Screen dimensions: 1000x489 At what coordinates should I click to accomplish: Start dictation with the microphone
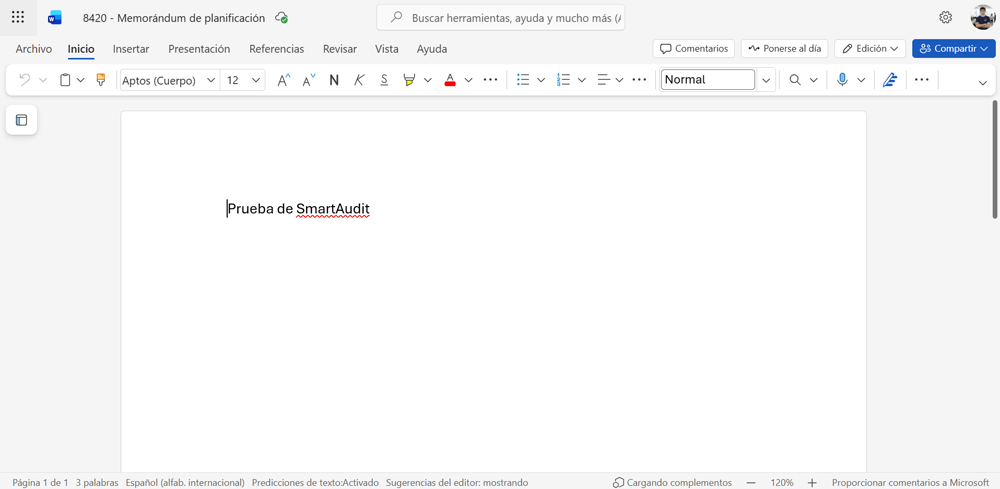pyautogui.click(x=842, y=80)
